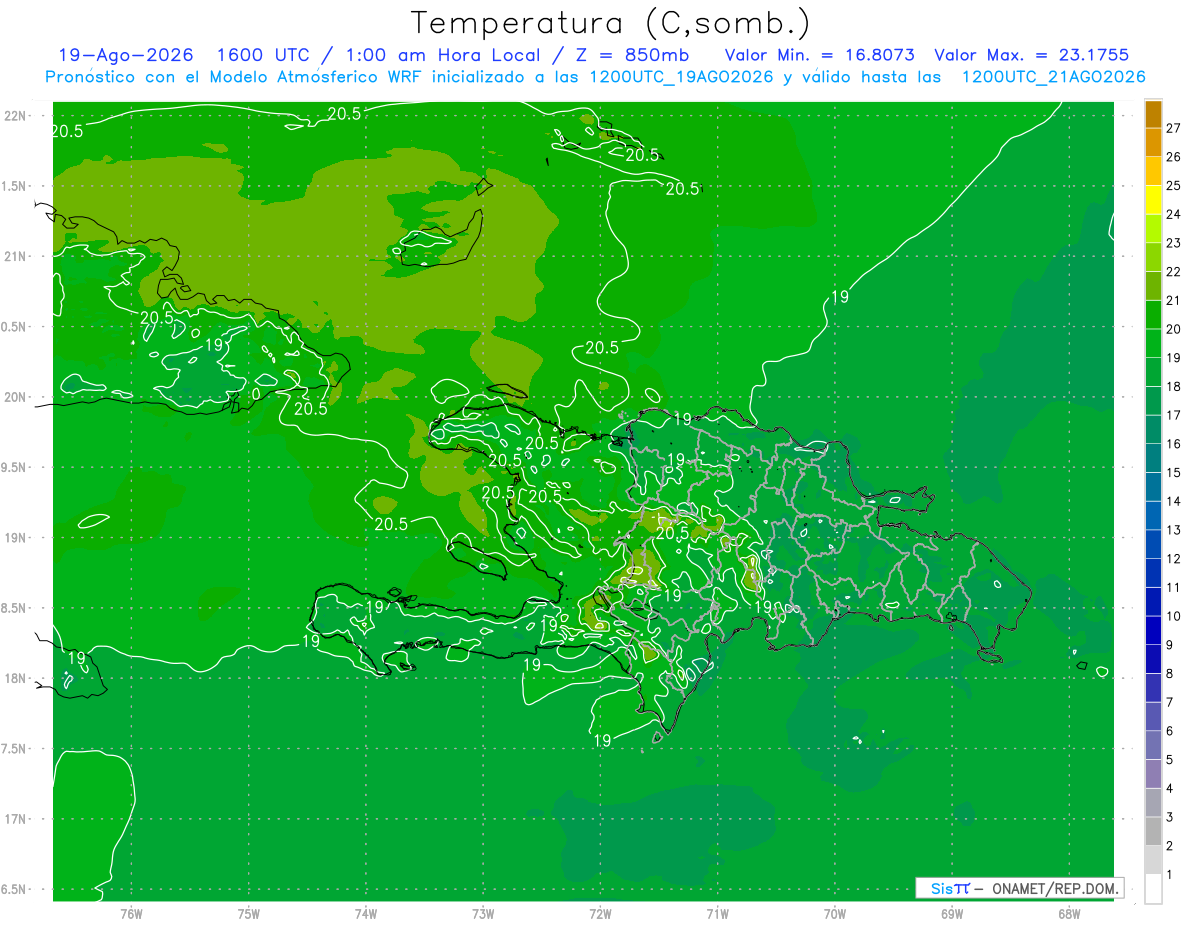Click the 68W longitude axis label

(x=1069, y=913)
